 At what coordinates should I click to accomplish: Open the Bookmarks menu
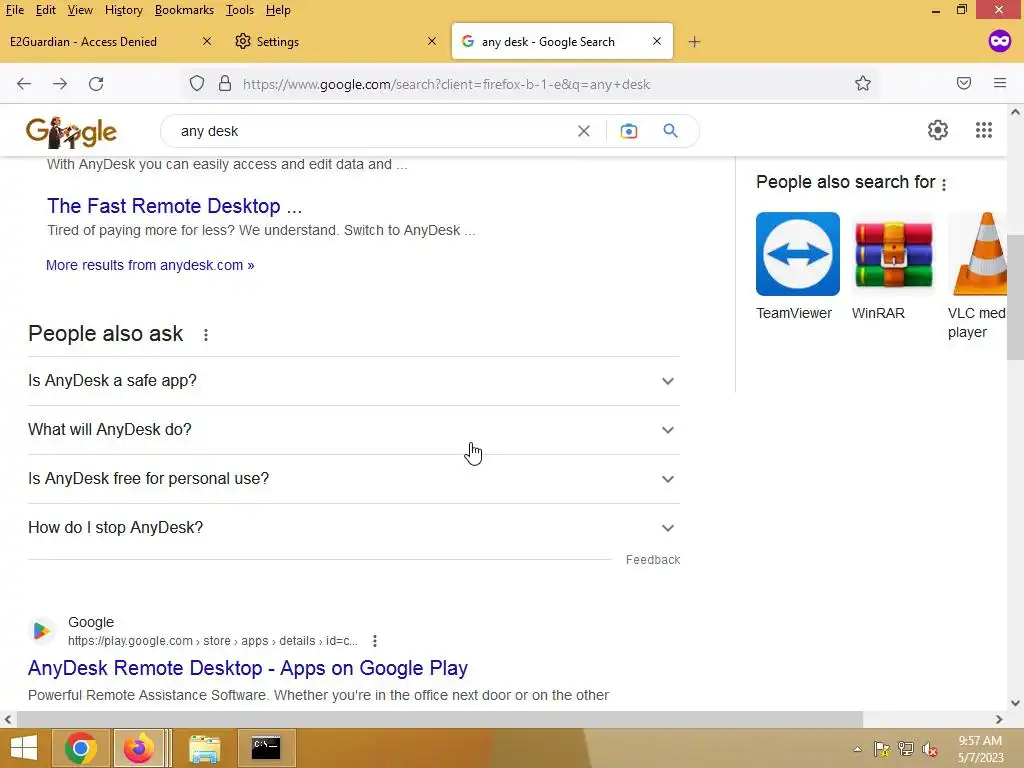click(184, 10)
